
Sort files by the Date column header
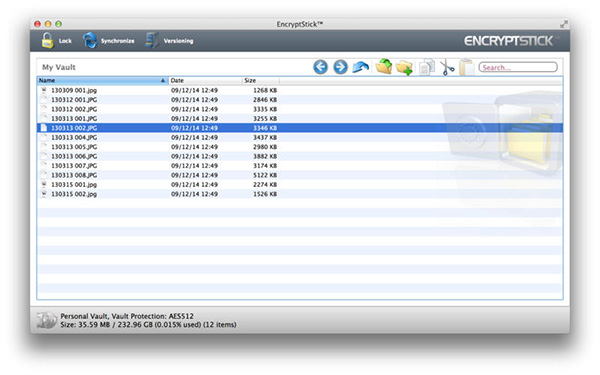tap(205, 80)
